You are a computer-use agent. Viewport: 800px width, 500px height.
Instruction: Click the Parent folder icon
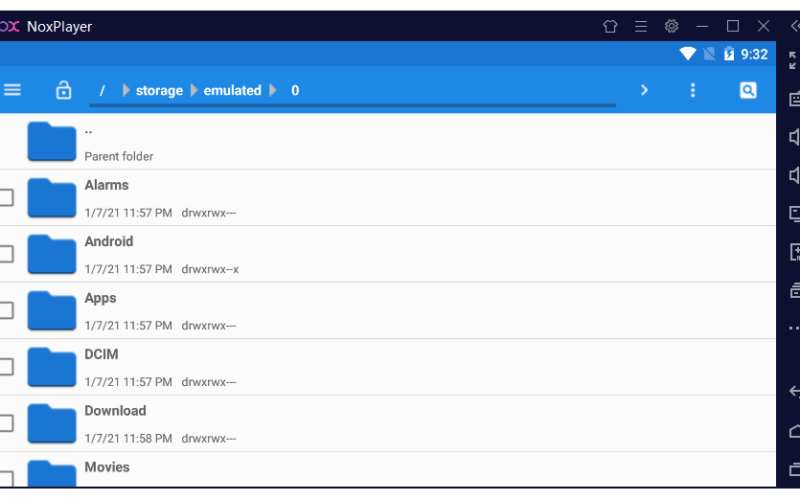point(52,141)
